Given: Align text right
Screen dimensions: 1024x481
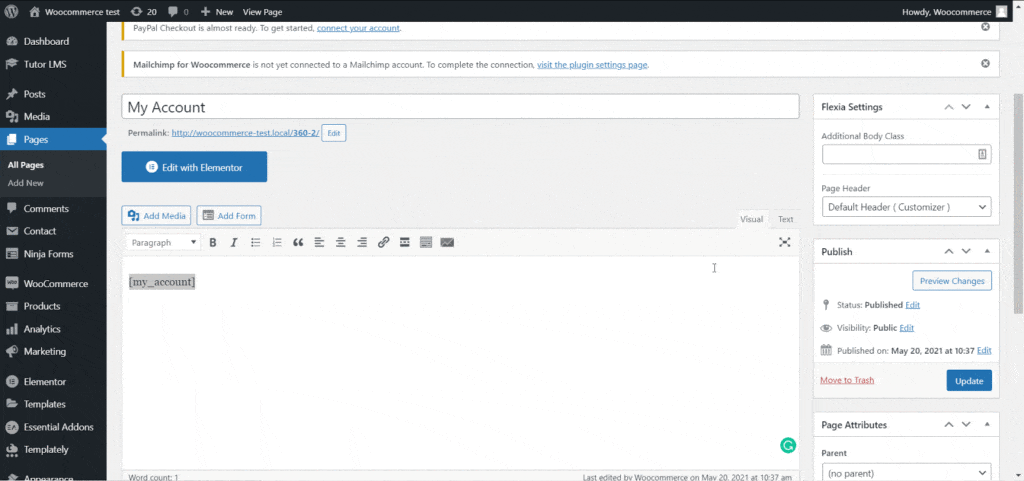Looking at the screenshot, I should click(362, 242).
